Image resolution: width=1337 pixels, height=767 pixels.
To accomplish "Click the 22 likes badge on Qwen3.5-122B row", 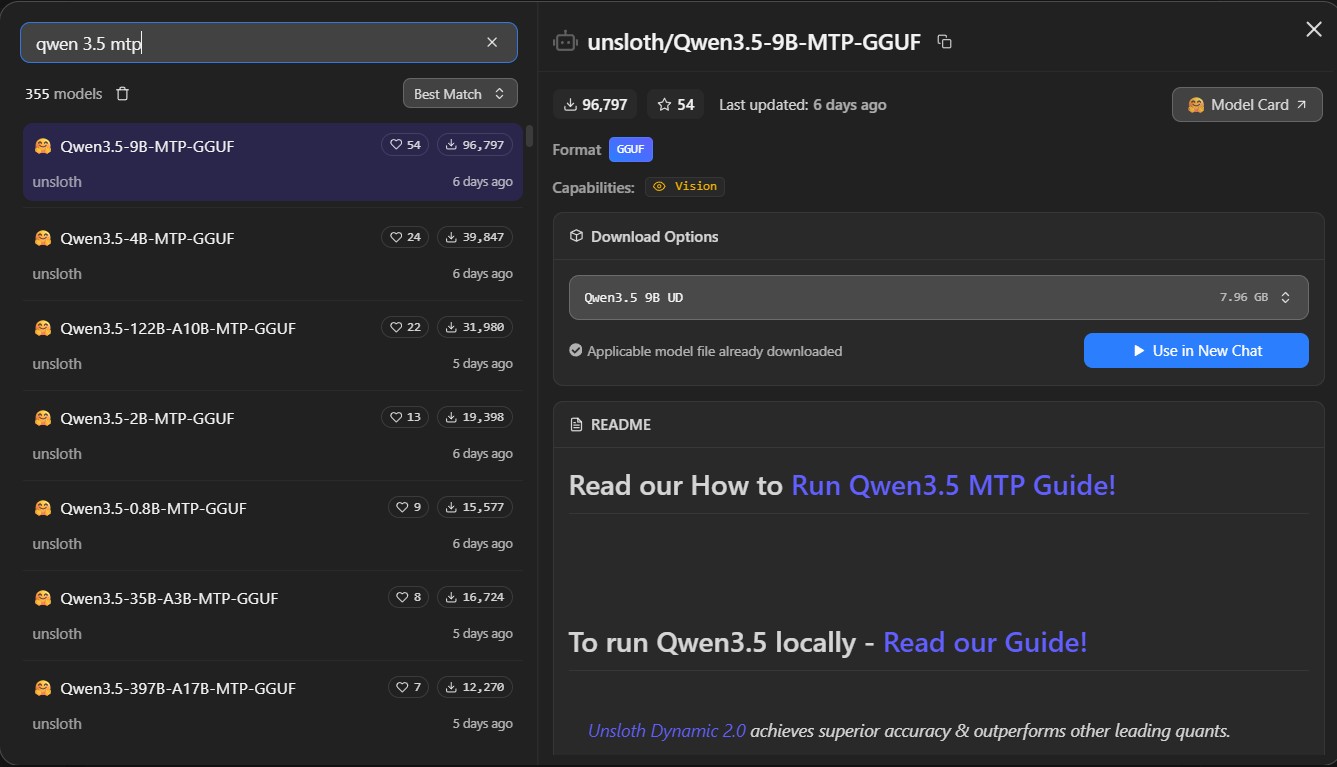I will coord(405,327).
